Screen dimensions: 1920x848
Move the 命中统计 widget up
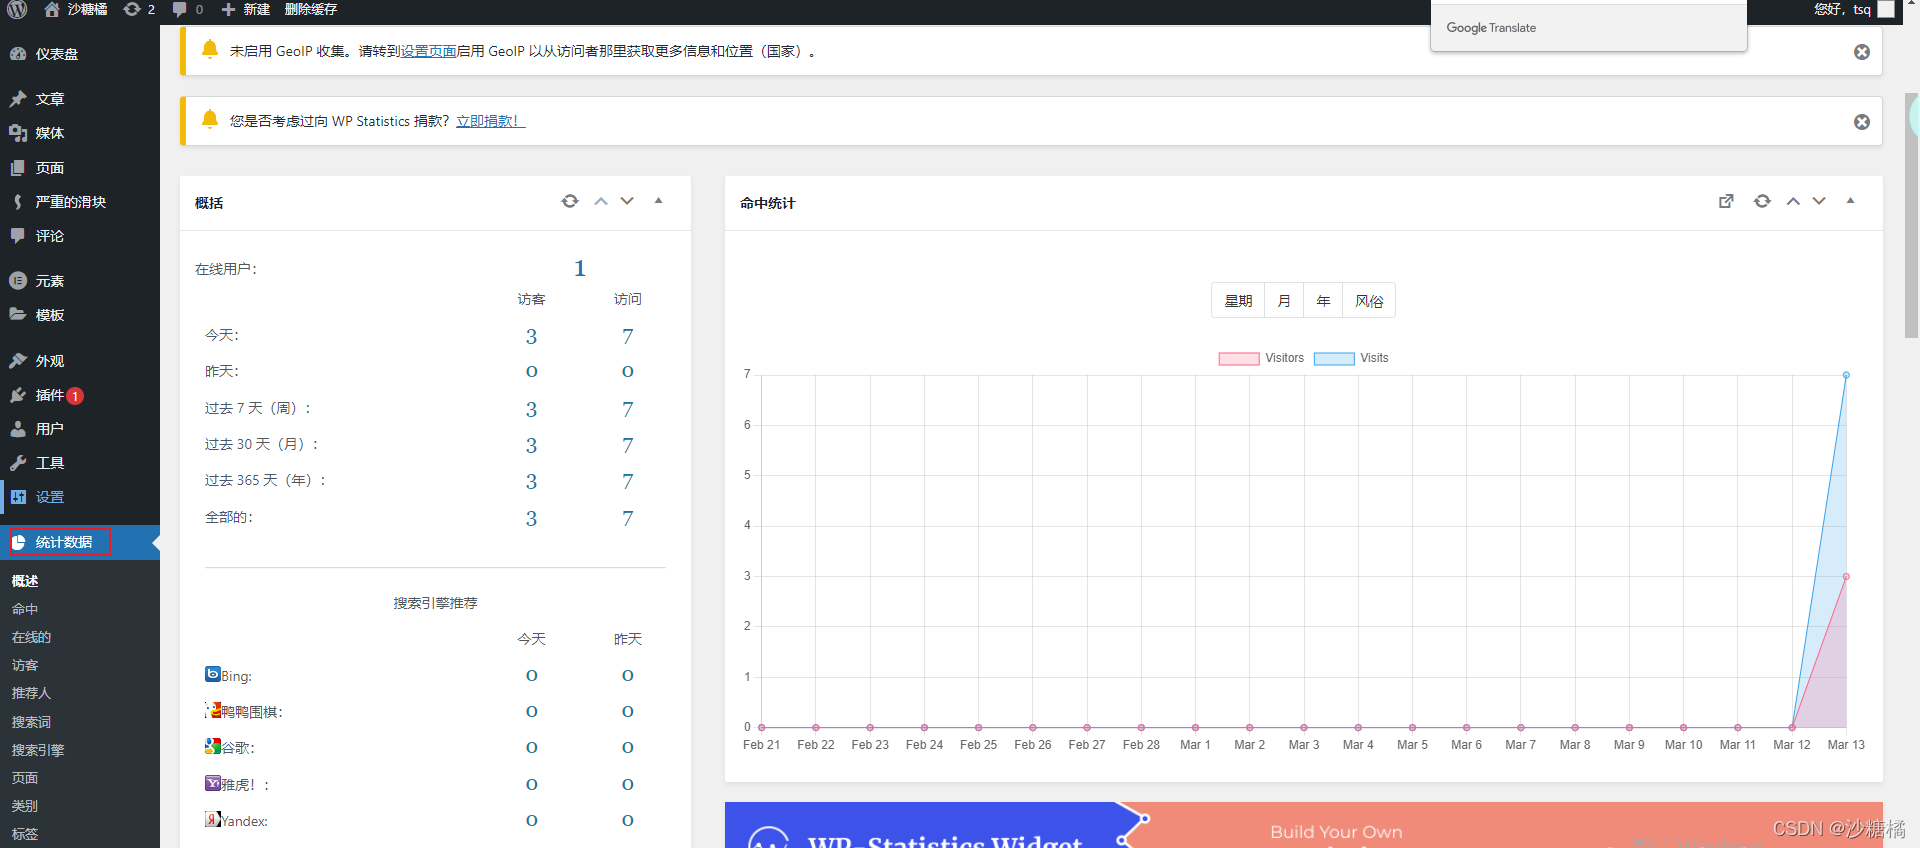point(1793,201)
